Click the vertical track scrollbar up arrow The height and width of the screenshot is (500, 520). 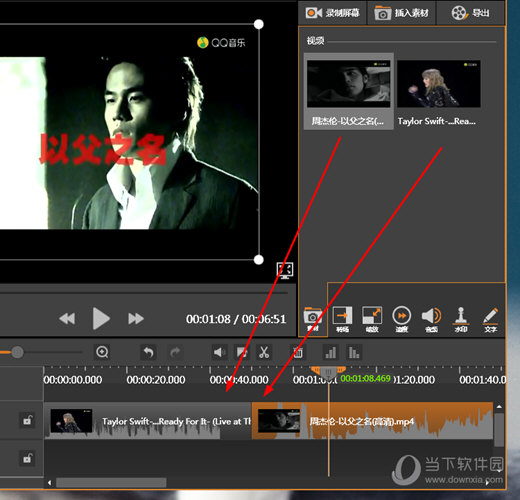coord(499,407)
